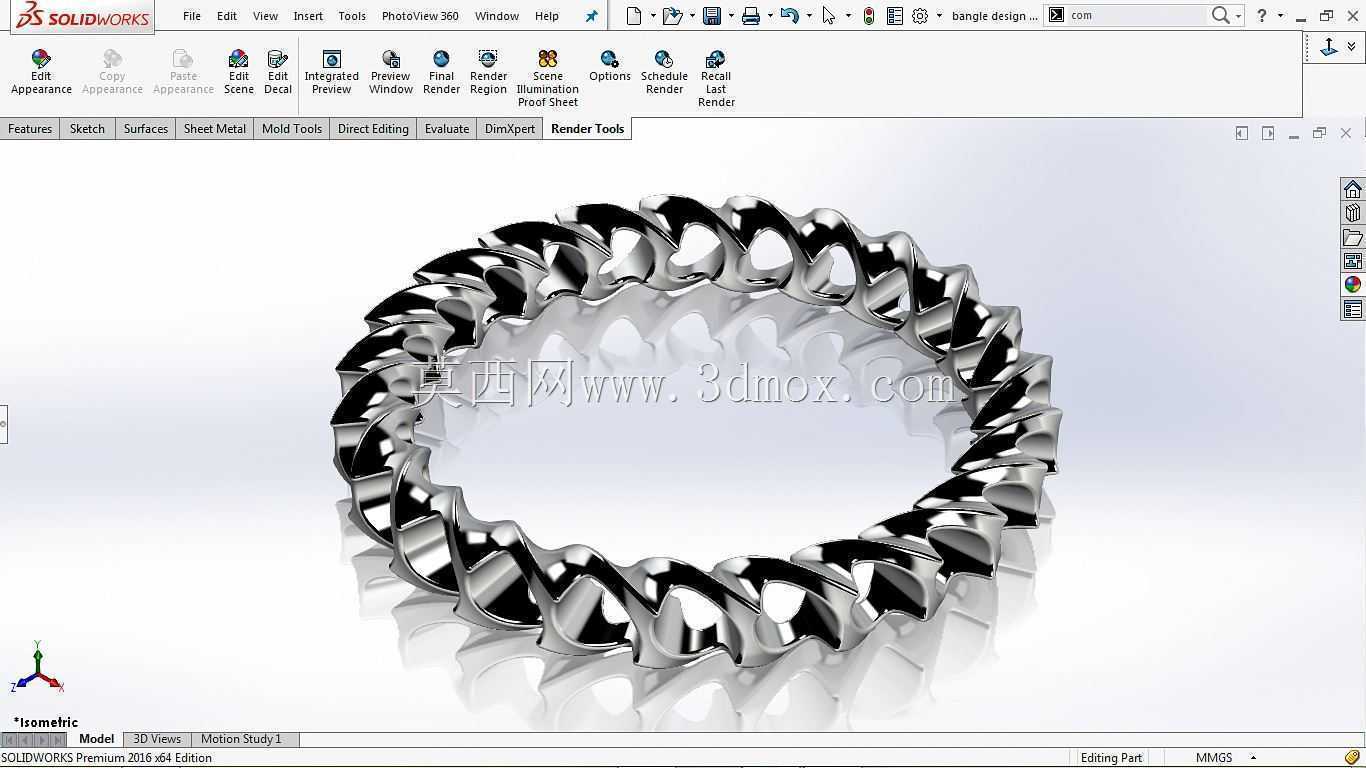Expand the search type dropdown arrow

tap(1238, 16)
